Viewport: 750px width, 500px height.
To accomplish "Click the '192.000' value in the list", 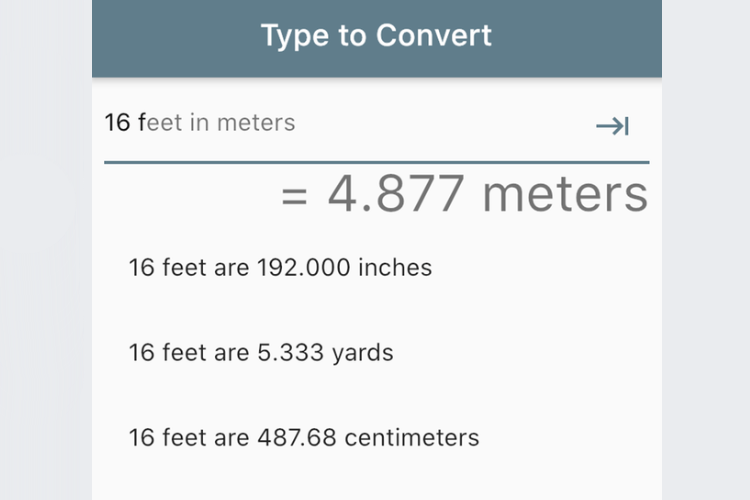I will (304, 267).
